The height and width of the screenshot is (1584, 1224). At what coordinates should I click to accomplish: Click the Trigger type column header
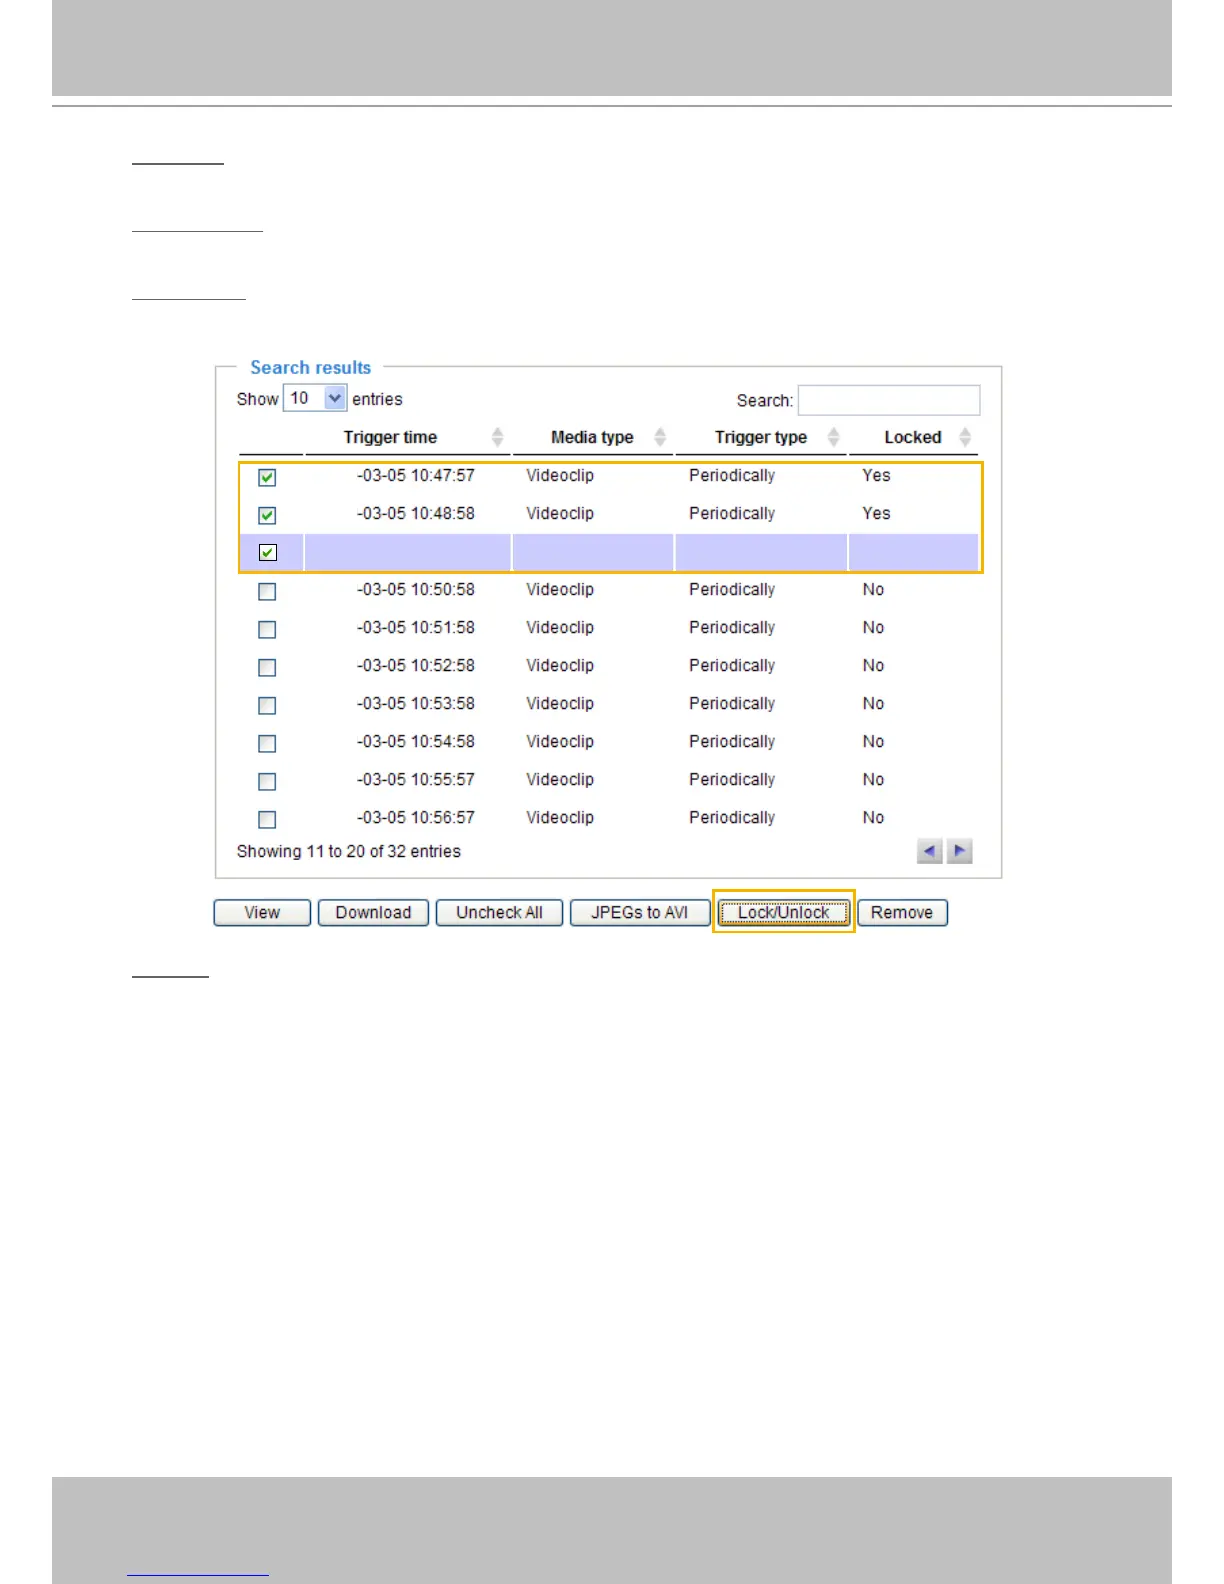tap(761, 437)
